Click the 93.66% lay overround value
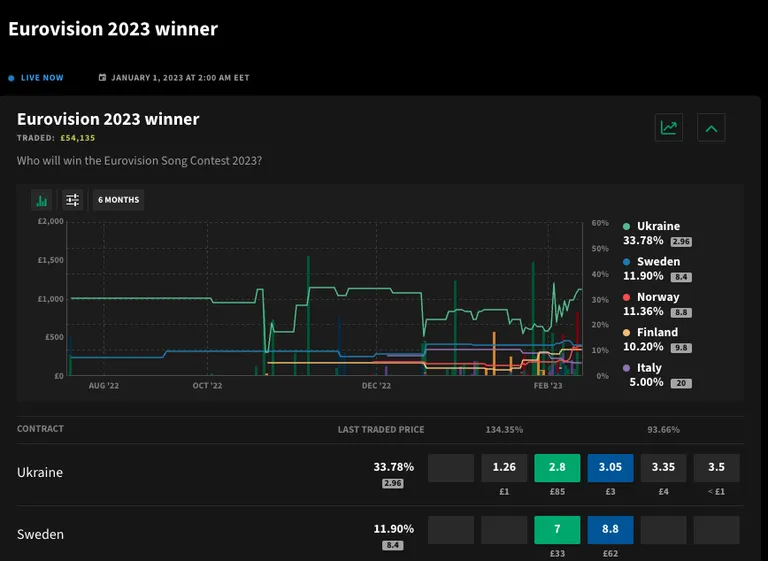 [664, 430]
